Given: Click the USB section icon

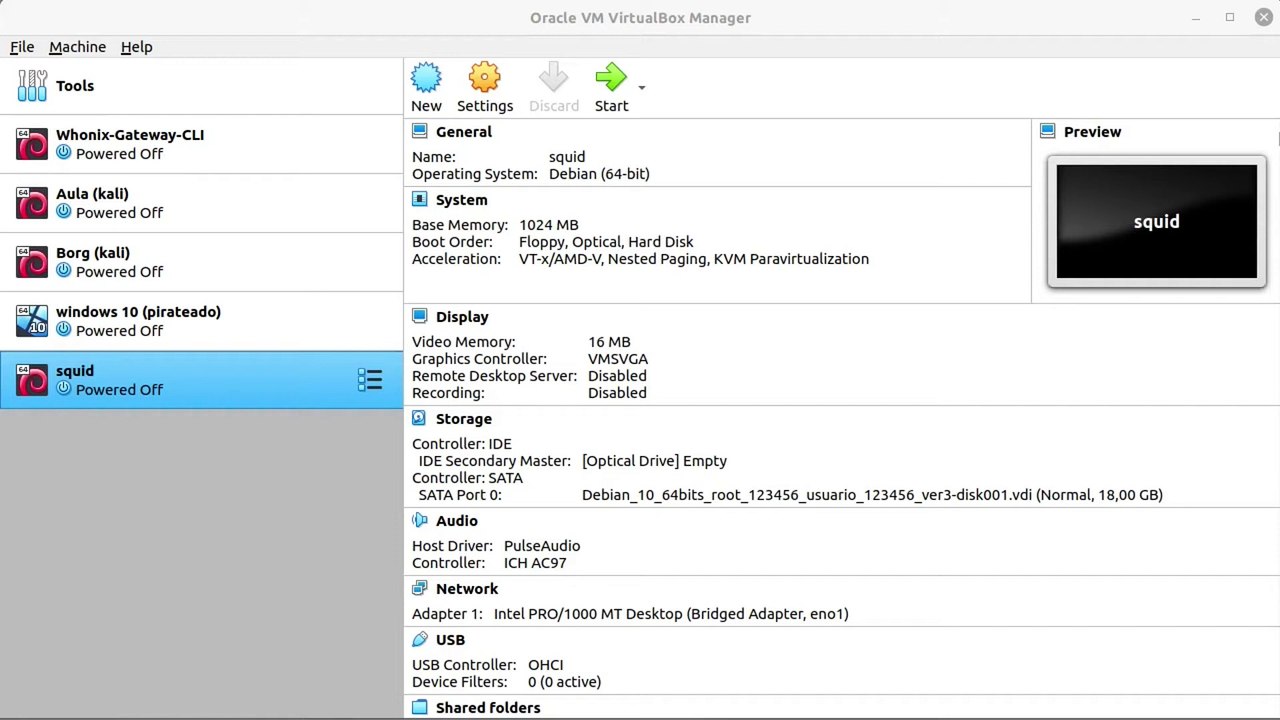Looking at the screenshot, I should coord(420,639).
